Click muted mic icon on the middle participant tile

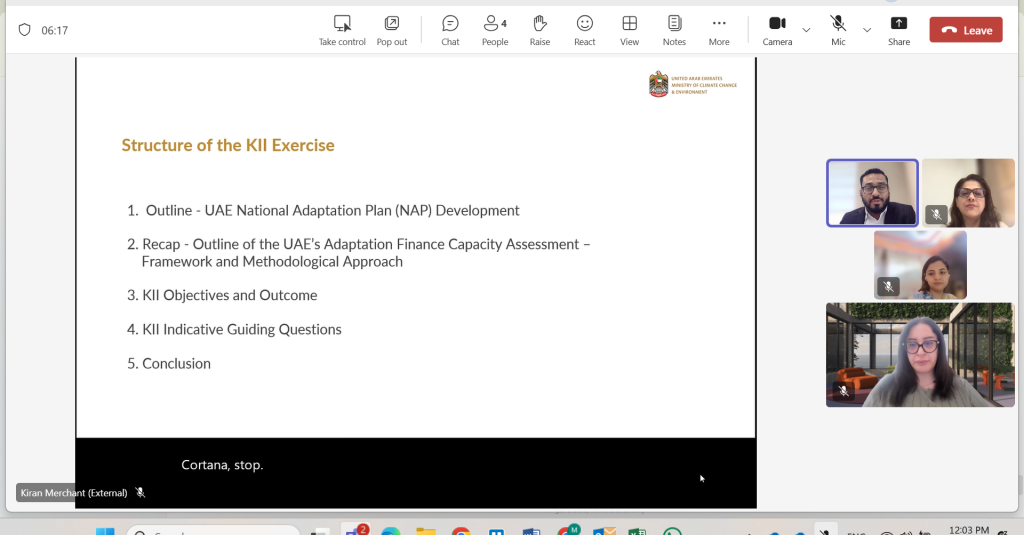click(x=888, y=286)
